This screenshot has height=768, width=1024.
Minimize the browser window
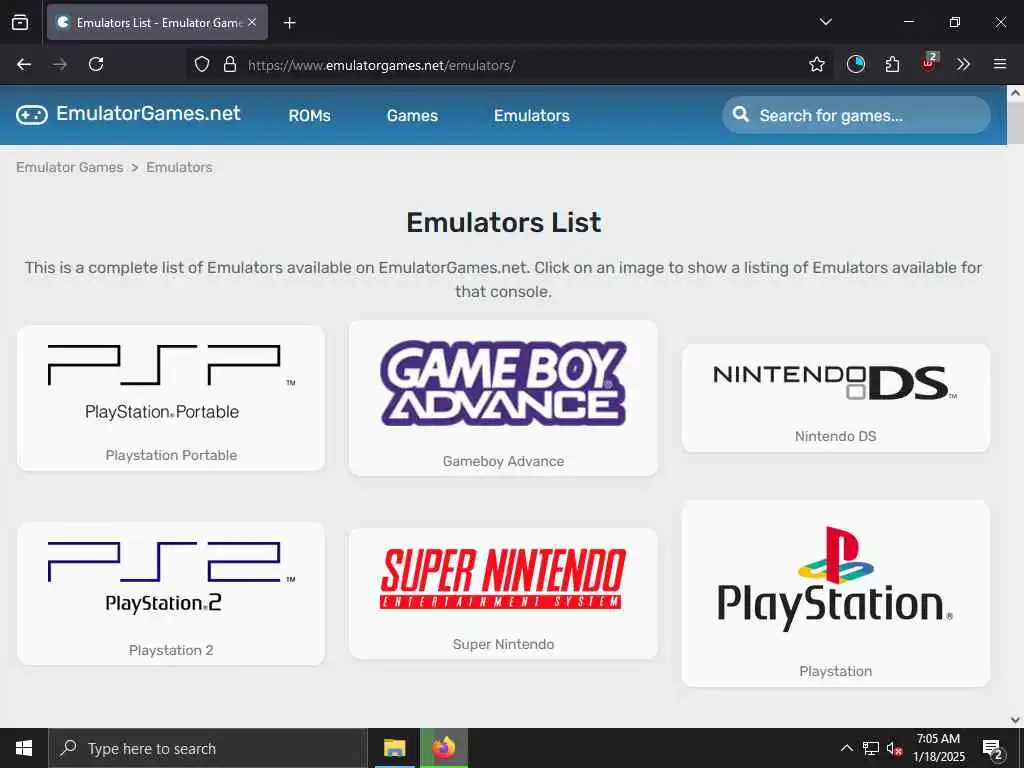point(908,22)
